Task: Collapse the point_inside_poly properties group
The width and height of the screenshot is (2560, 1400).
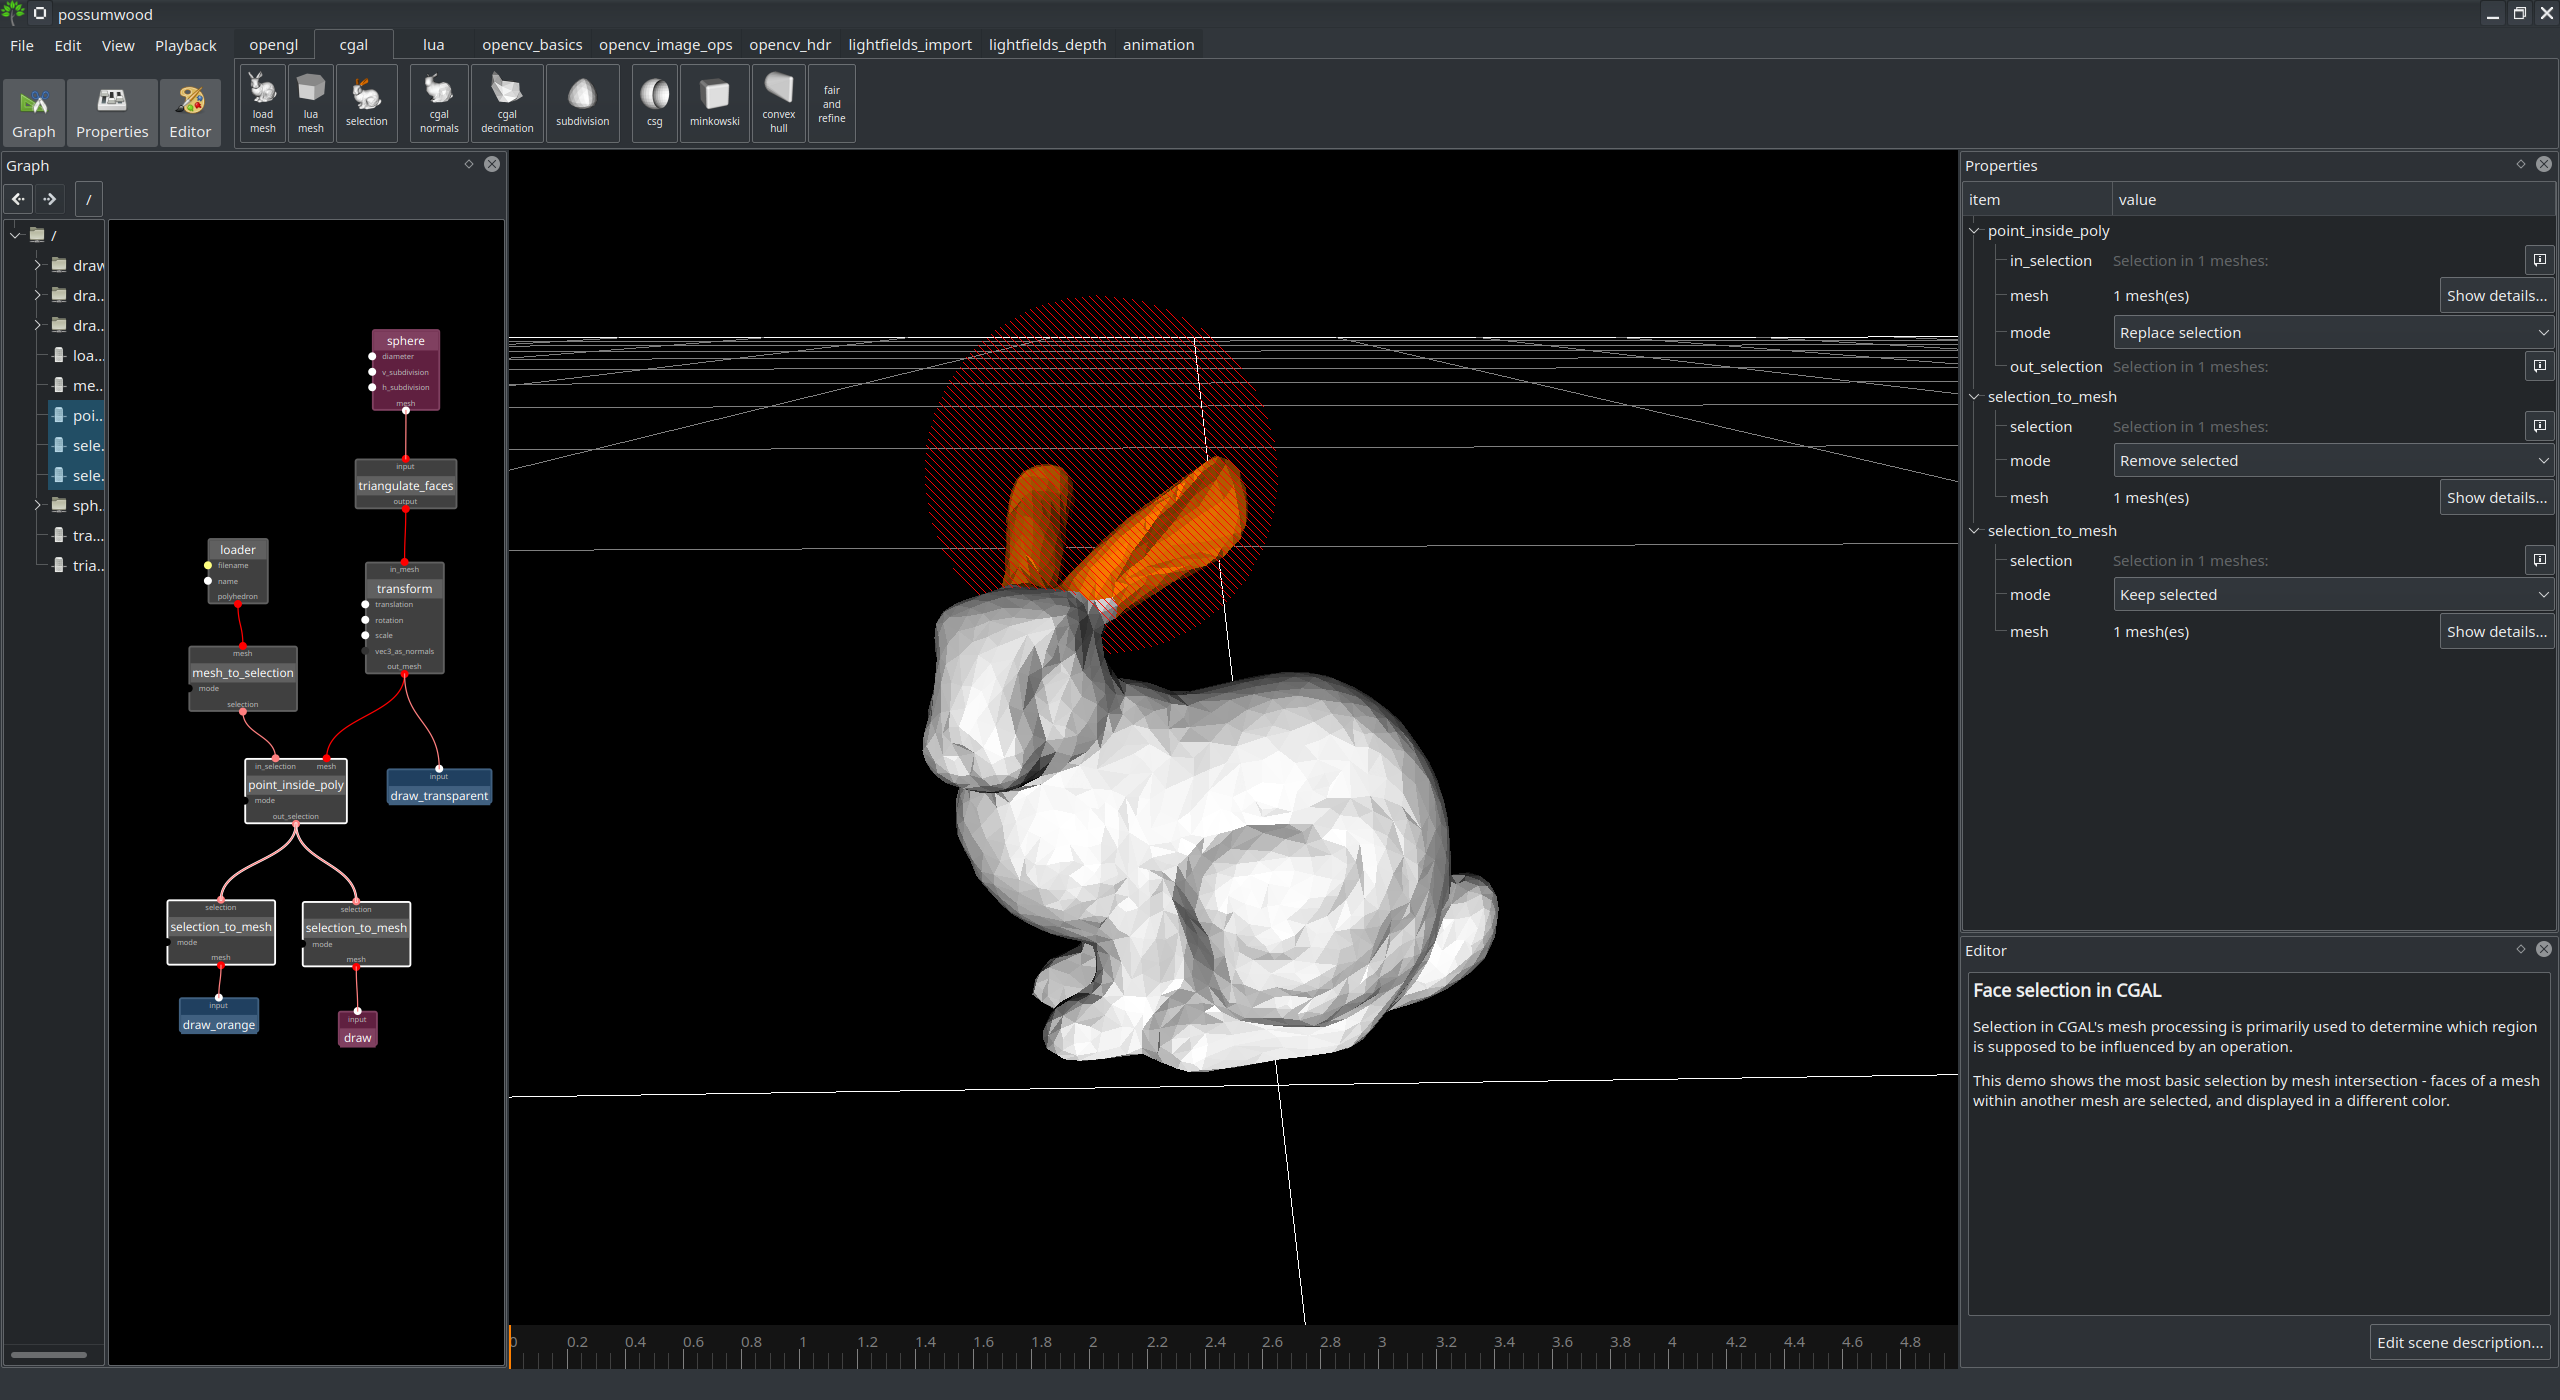Action: click(x=1975, y=231)
